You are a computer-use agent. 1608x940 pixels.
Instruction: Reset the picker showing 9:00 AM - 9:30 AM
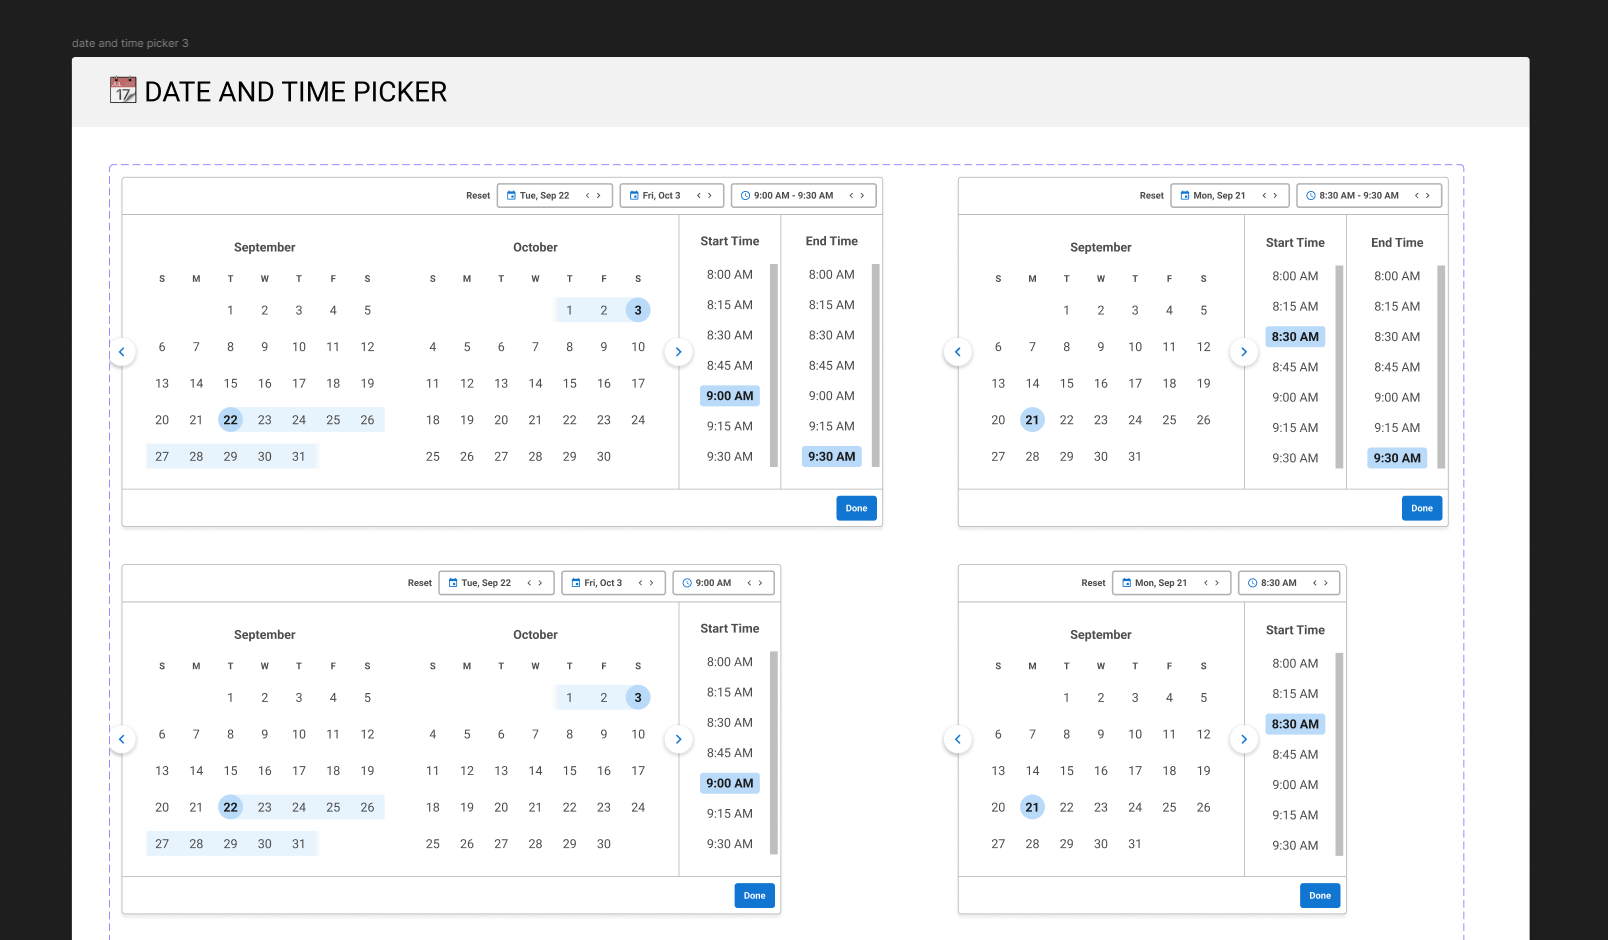(478, 196)
